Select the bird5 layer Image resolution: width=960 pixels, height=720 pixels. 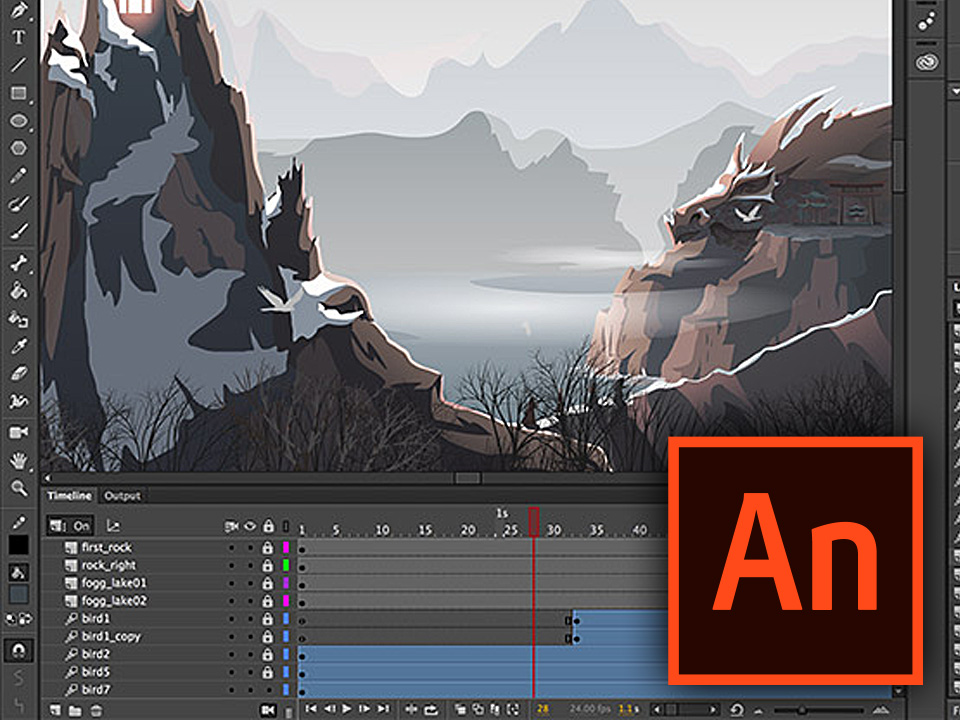point(96,672)
